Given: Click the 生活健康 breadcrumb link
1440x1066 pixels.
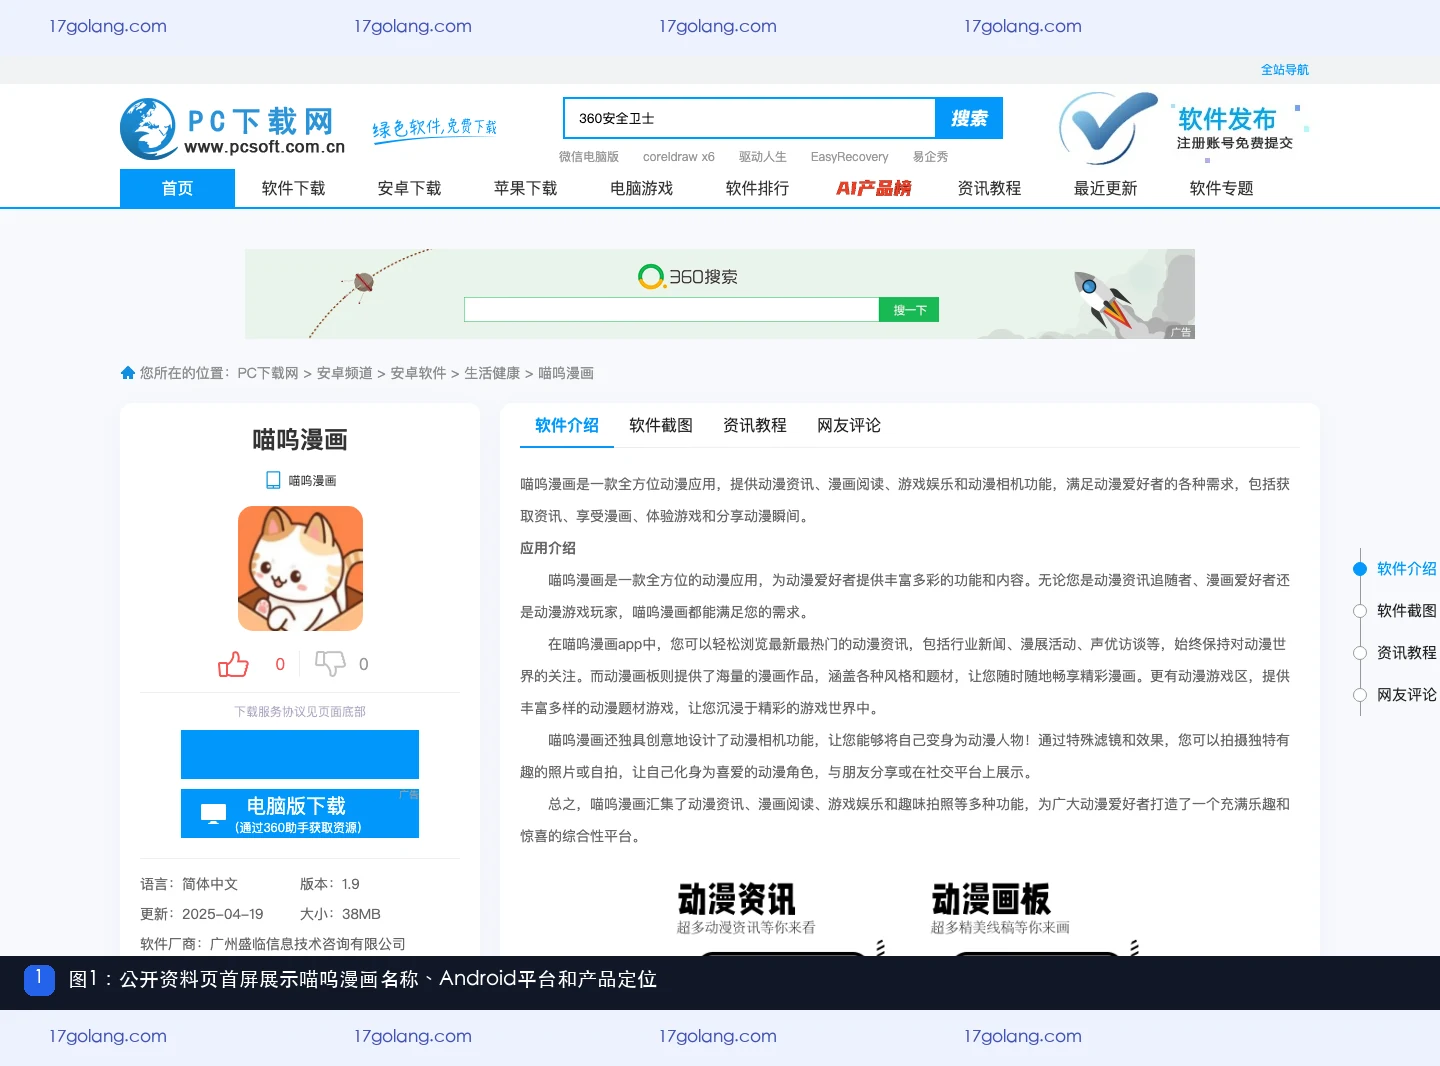Looking at the screenshot, I should [492, 373].
